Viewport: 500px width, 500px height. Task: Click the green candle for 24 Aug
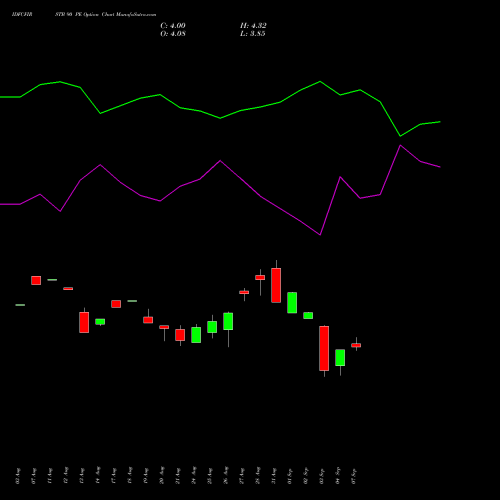196,335
